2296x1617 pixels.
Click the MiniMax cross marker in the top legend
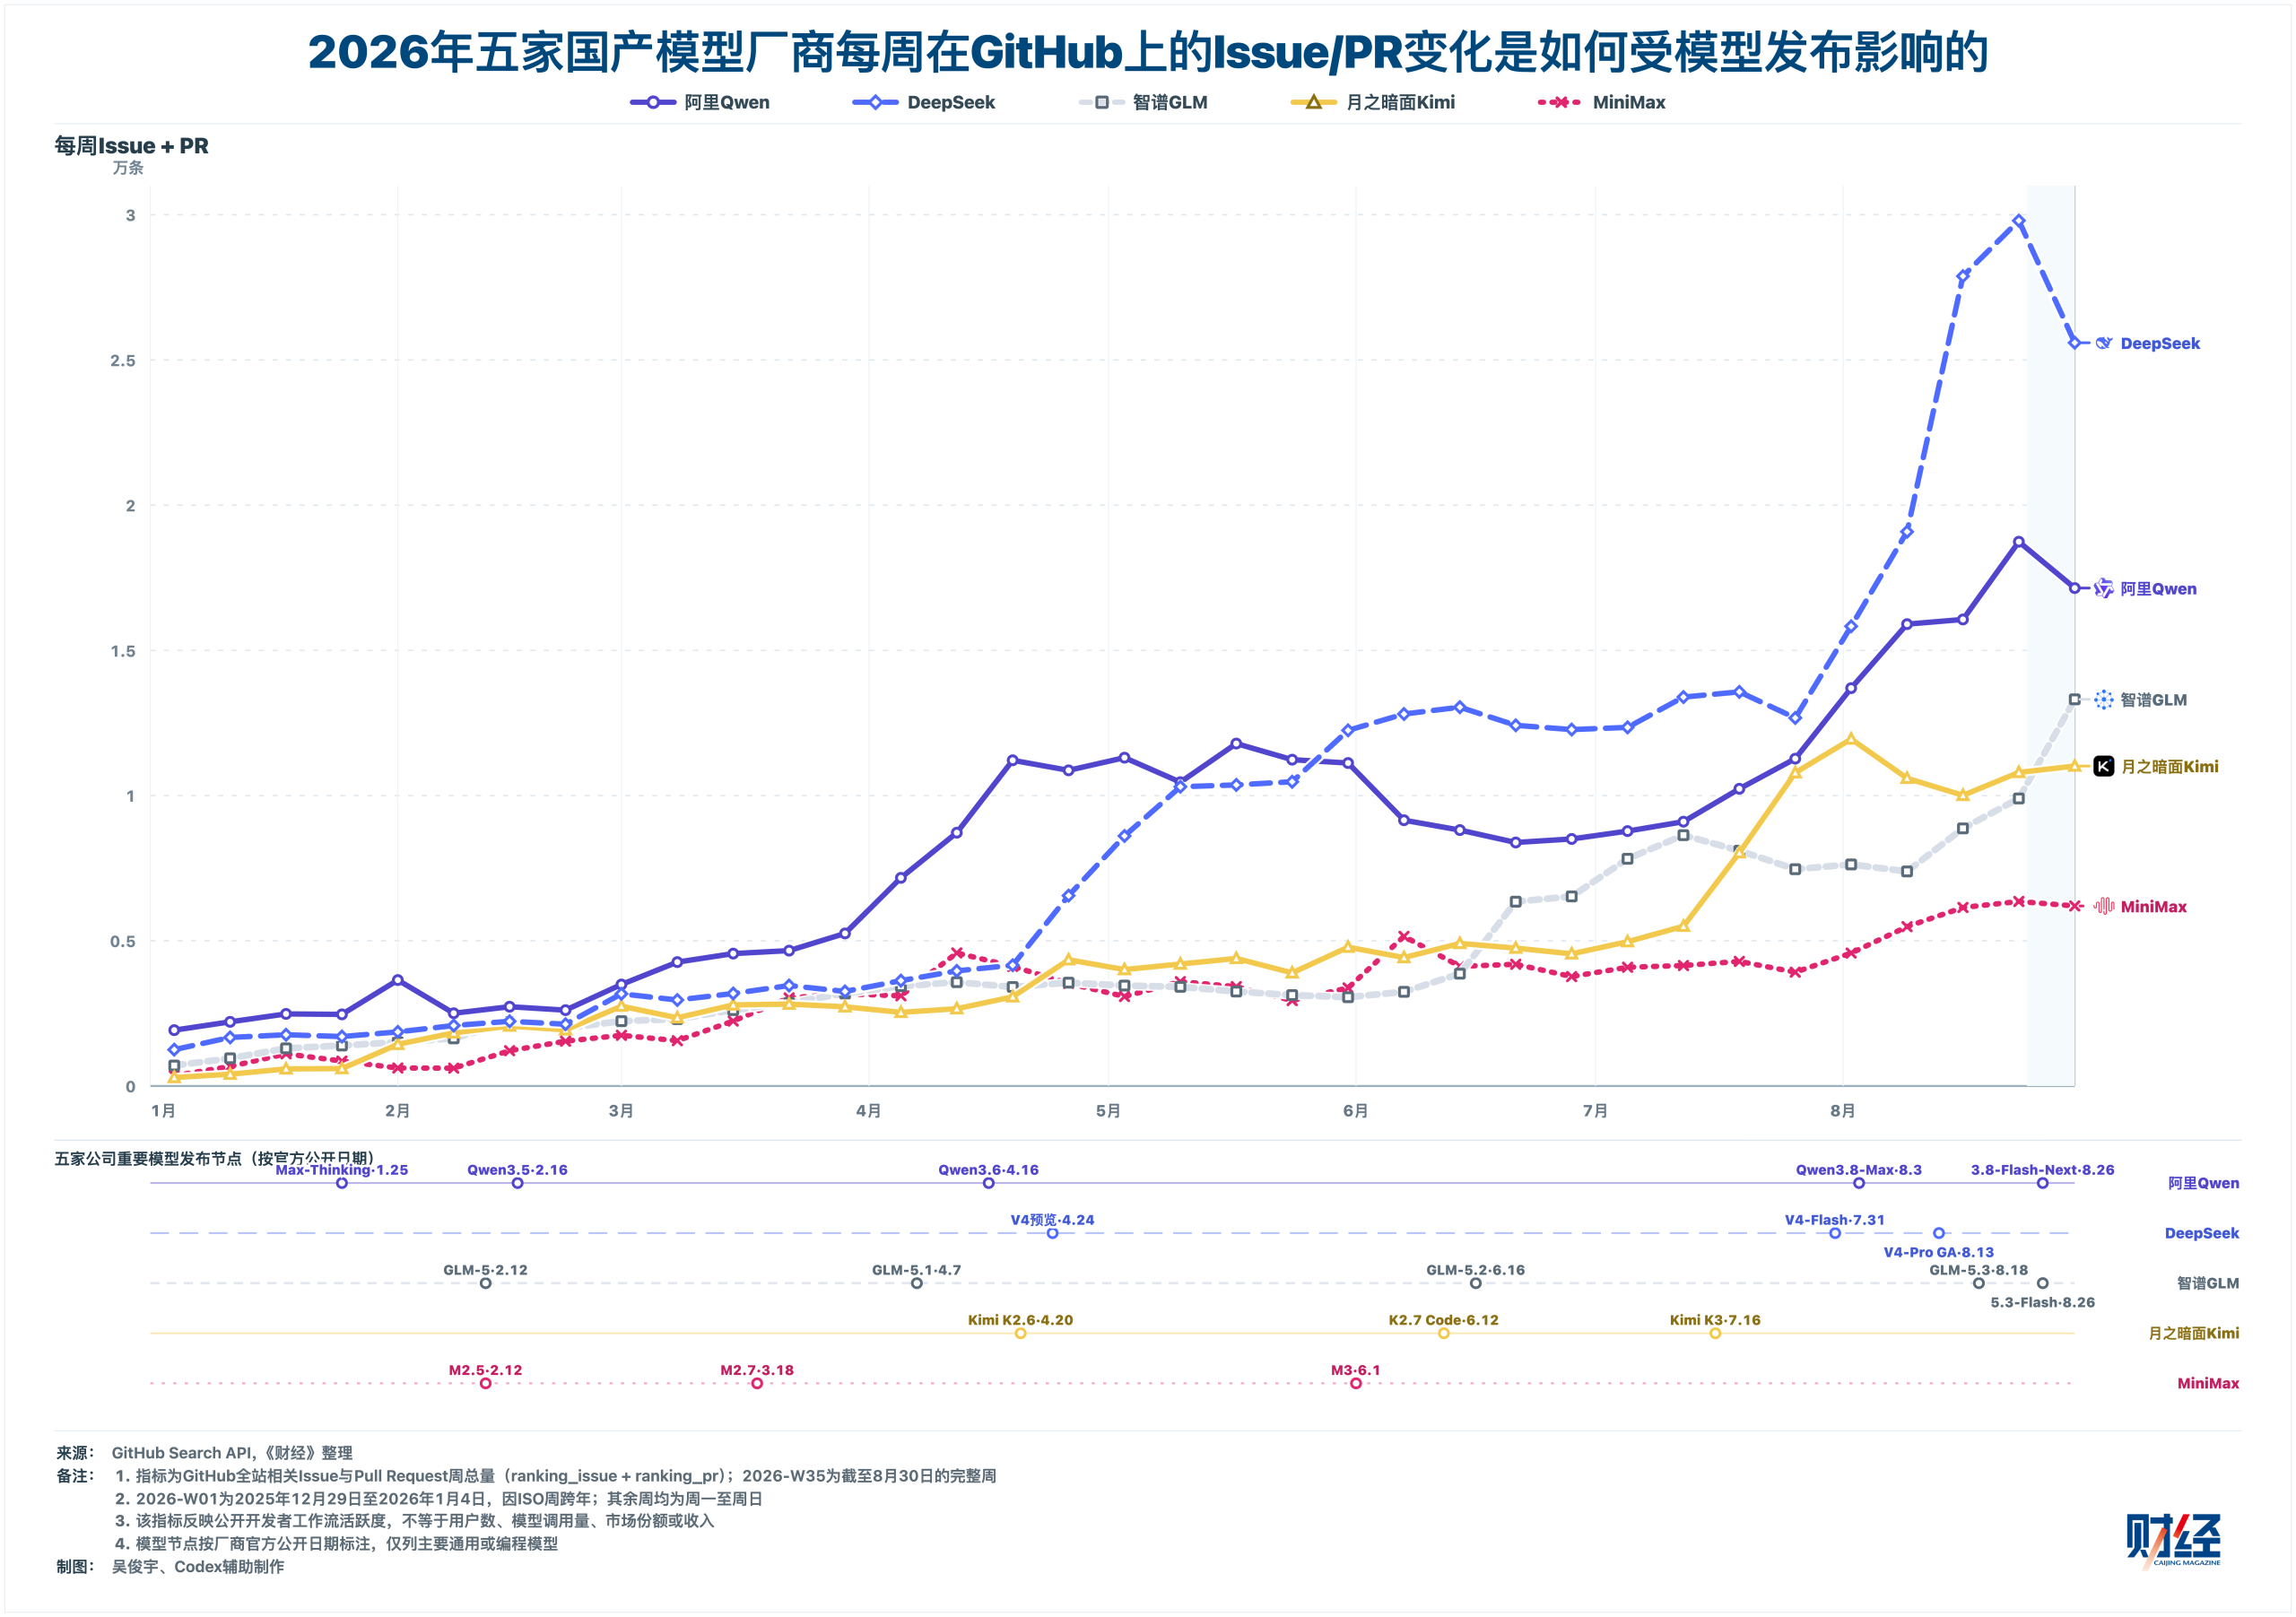pyautogui.click(x=1559, y=102)
